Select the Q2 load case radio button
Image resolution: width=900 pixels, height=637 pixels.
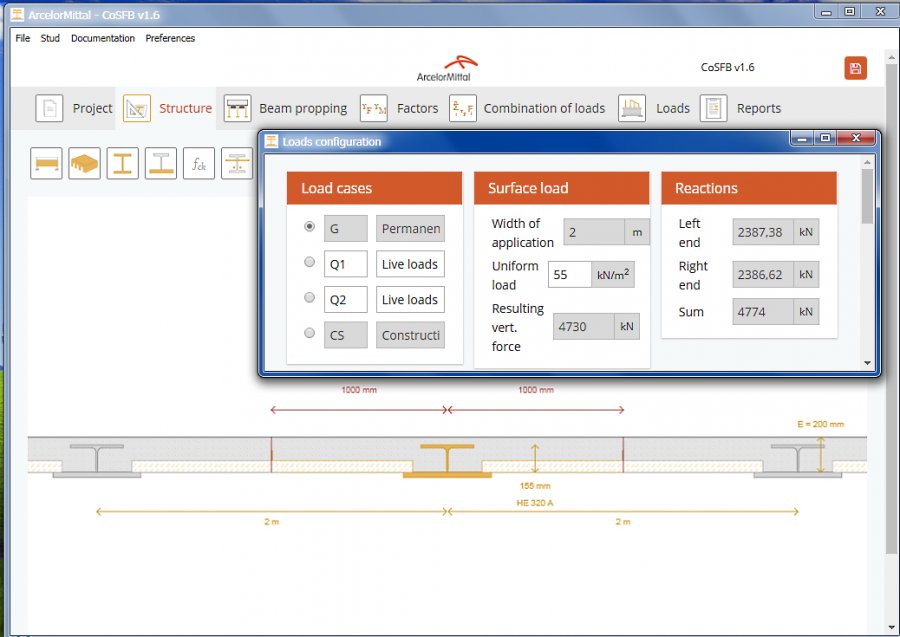309,297
